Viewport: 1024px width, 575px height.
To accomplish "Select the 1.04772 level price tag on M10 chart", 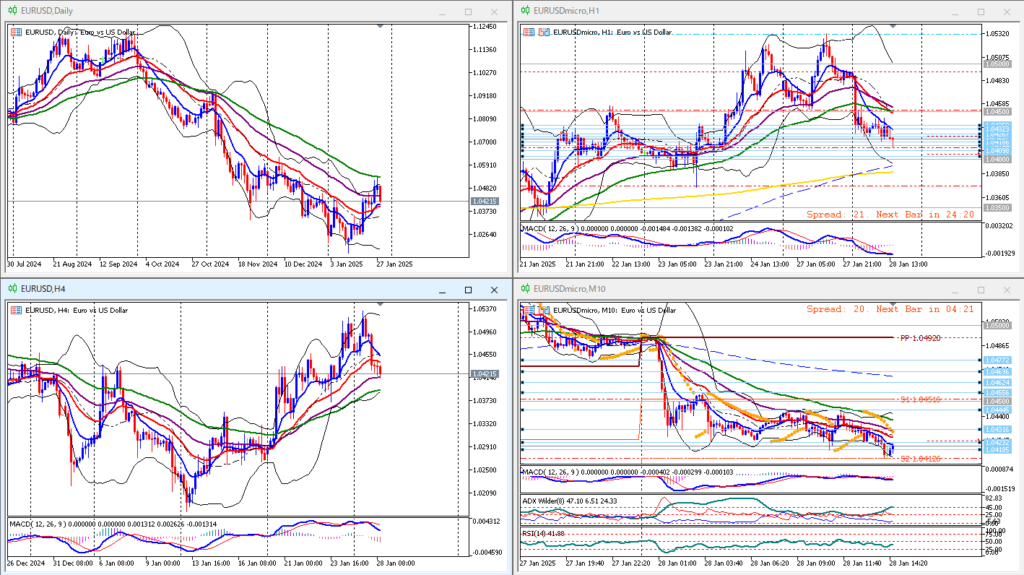I will (997, 360).
